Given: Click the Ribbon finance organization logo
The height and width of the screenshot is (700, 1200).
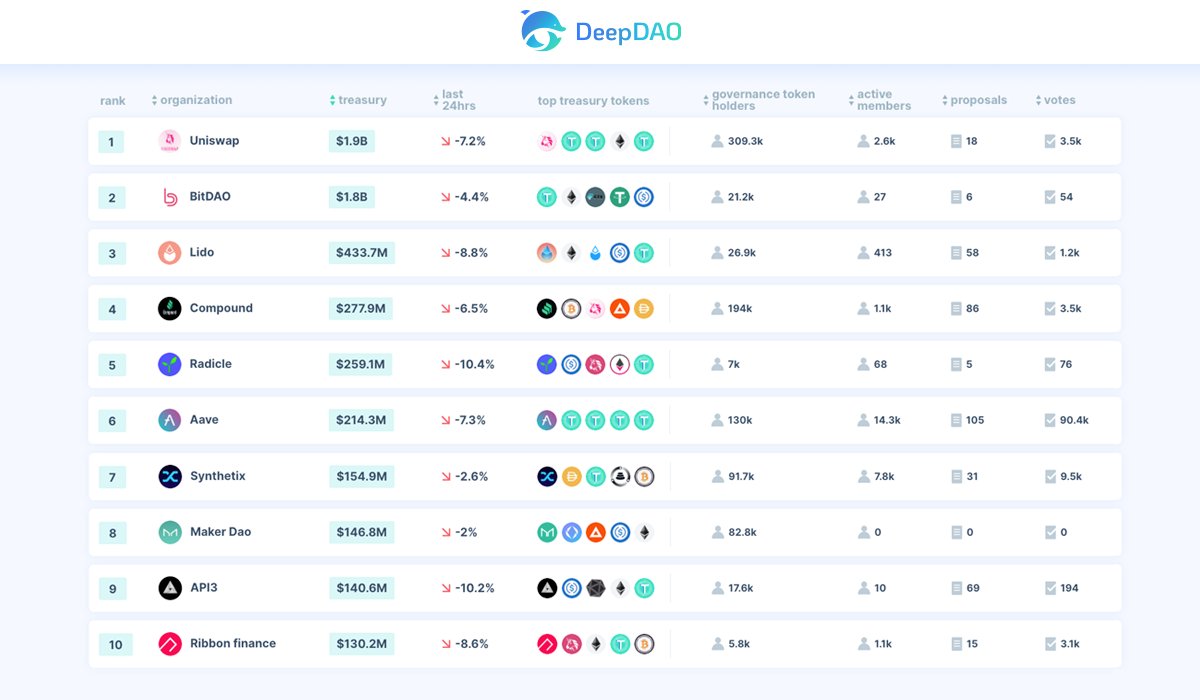Looking at the screenshot, I should pyautogui.click(x=169, y=644).
